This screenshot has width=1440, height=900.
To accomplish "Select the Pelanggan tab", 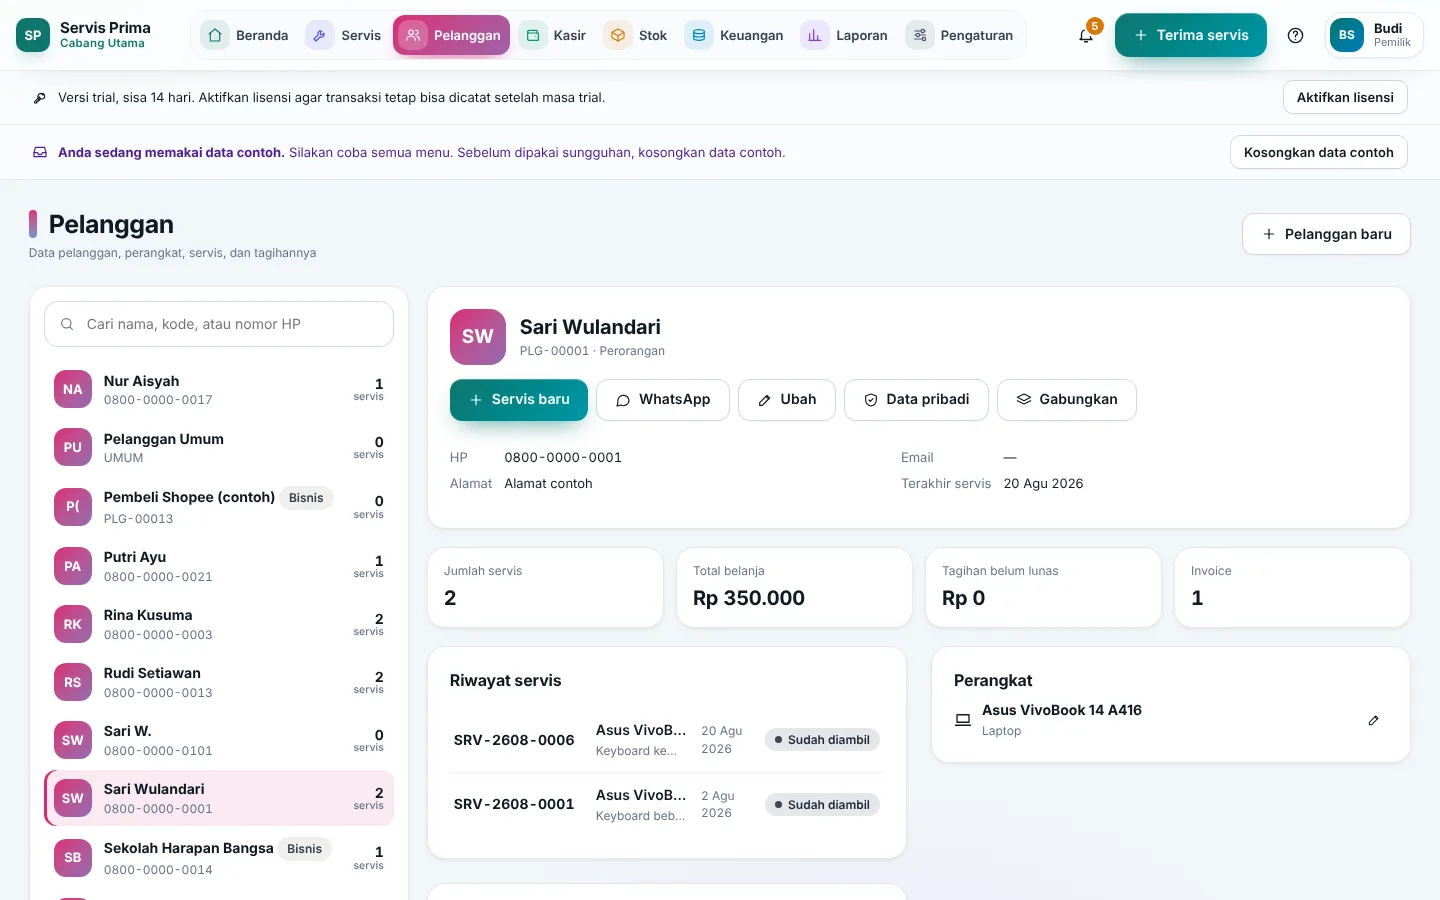I will tap(451, 35).
